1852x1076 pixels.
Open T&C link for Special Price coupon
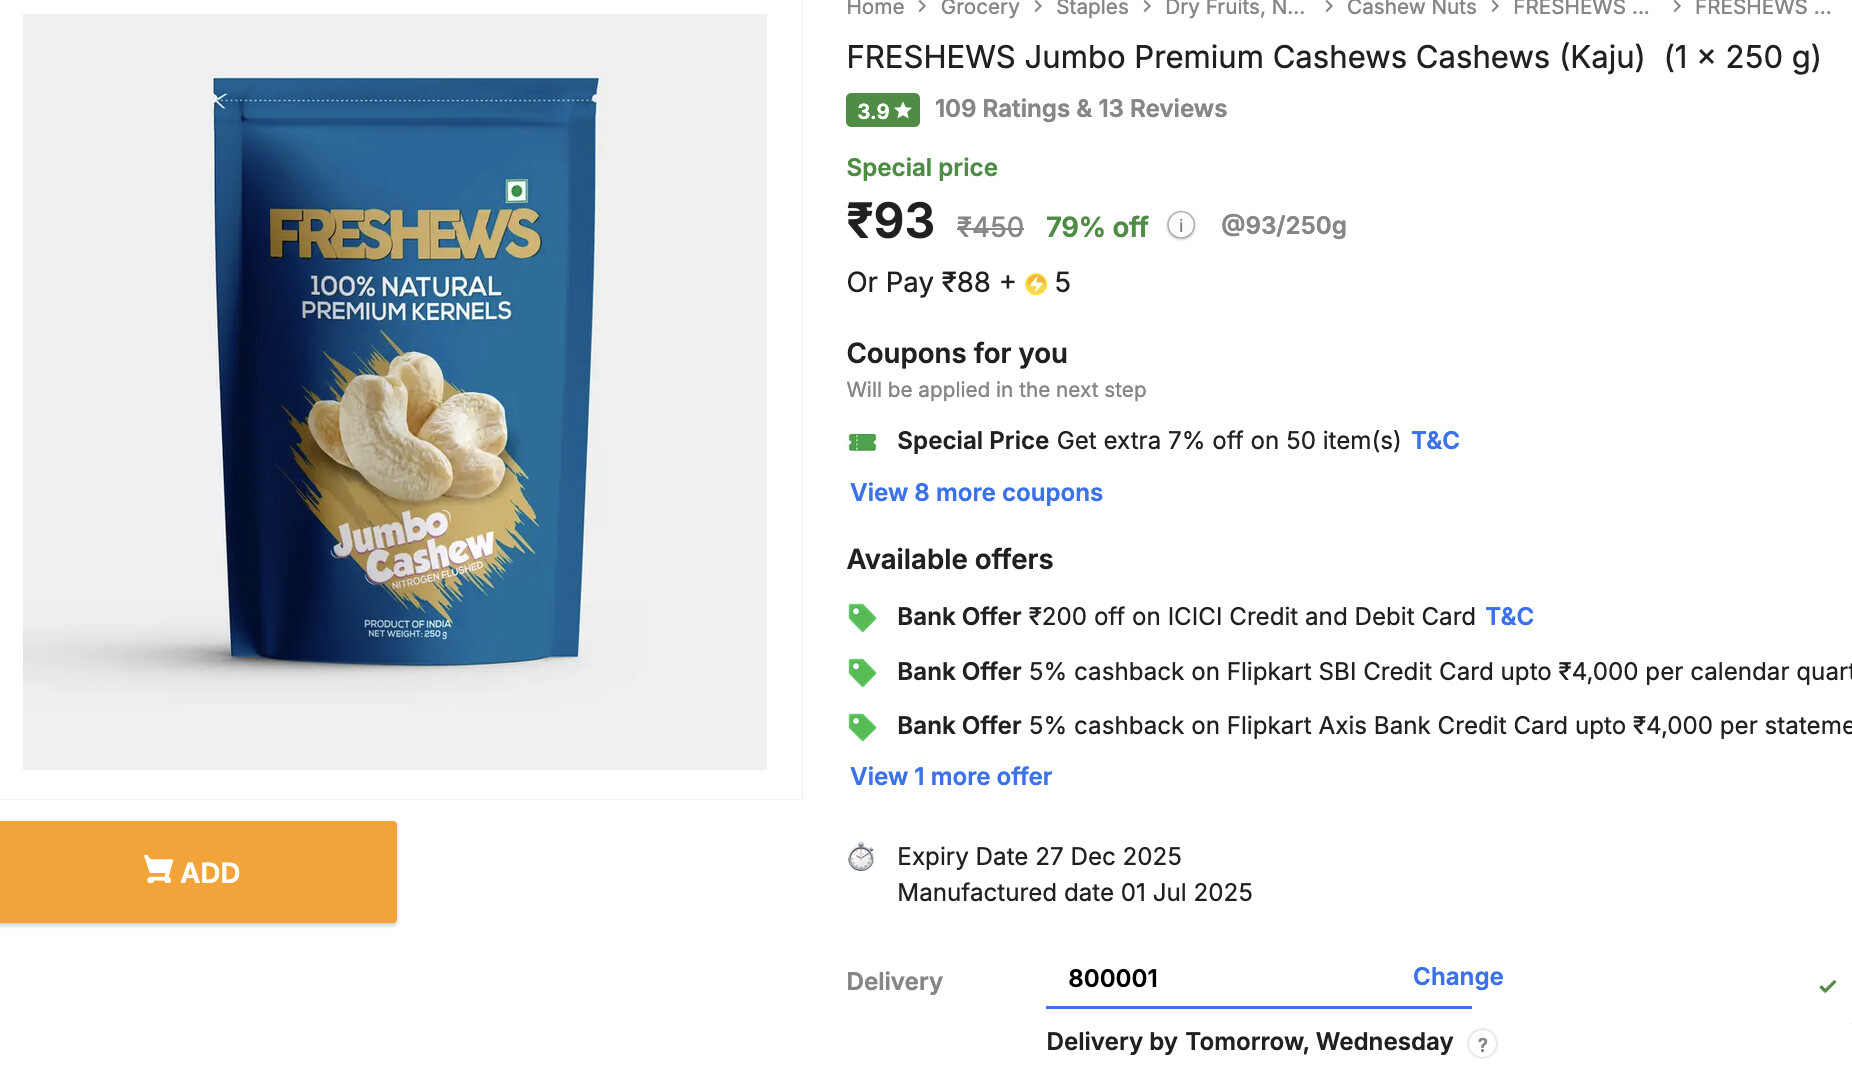pyautogui.click(x=1434, y=441)
